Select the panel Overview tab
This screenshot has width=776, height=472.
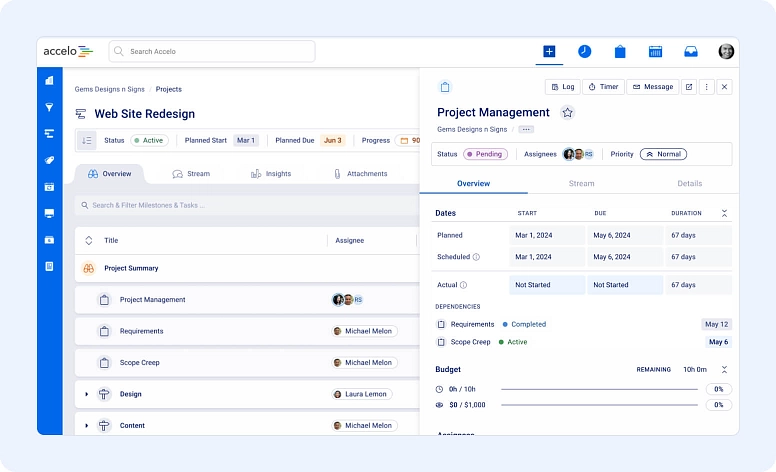(x=473, y=183)
